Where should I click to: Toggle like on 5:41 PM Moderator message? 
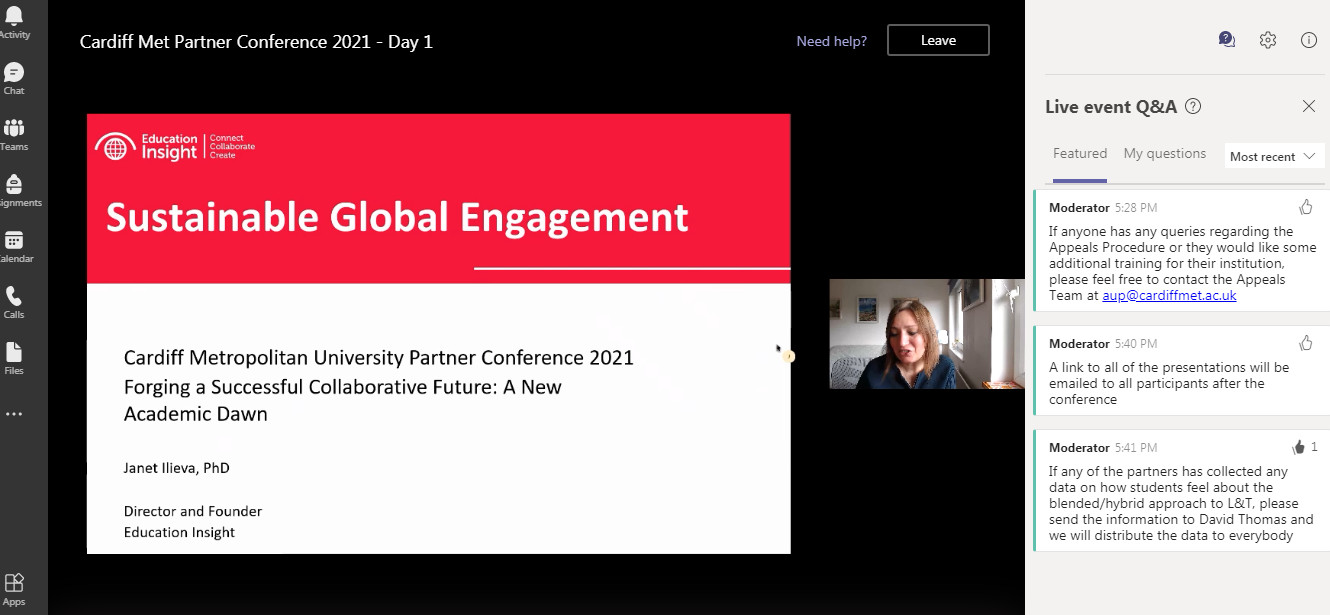[x=1299, y=447]
